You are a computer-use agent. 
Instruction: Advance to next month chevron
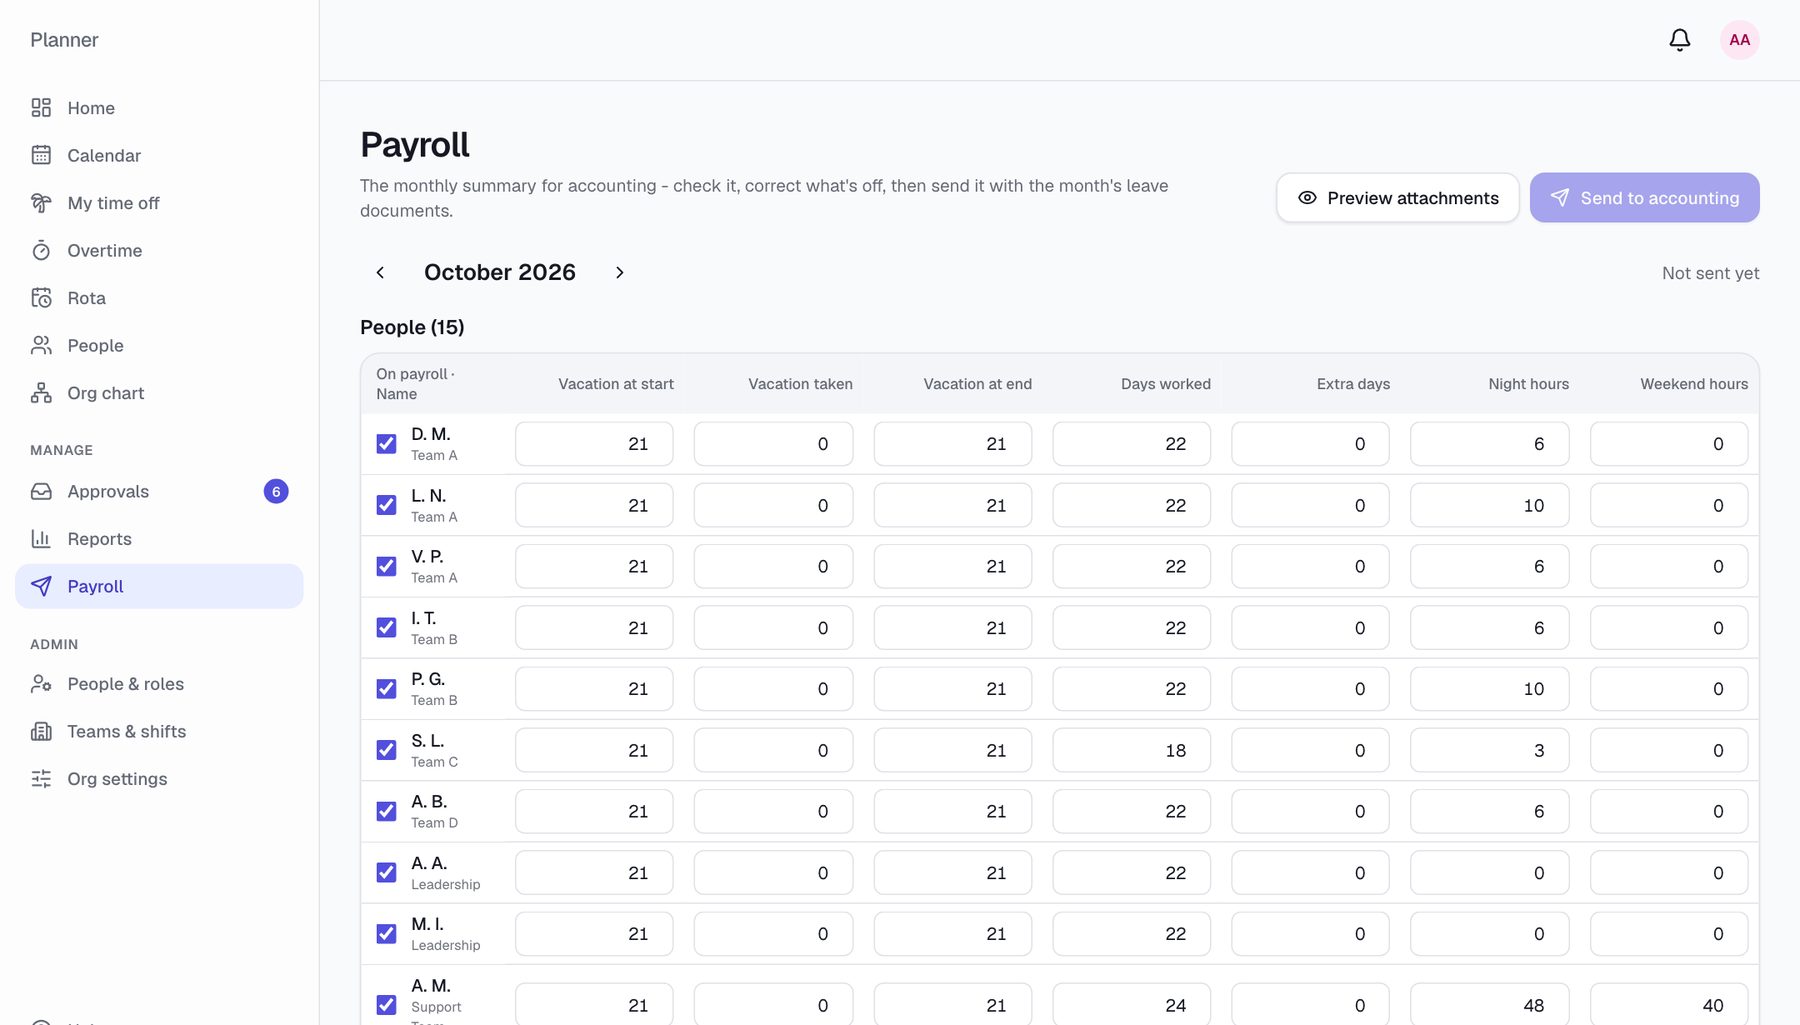pos(620,273)
